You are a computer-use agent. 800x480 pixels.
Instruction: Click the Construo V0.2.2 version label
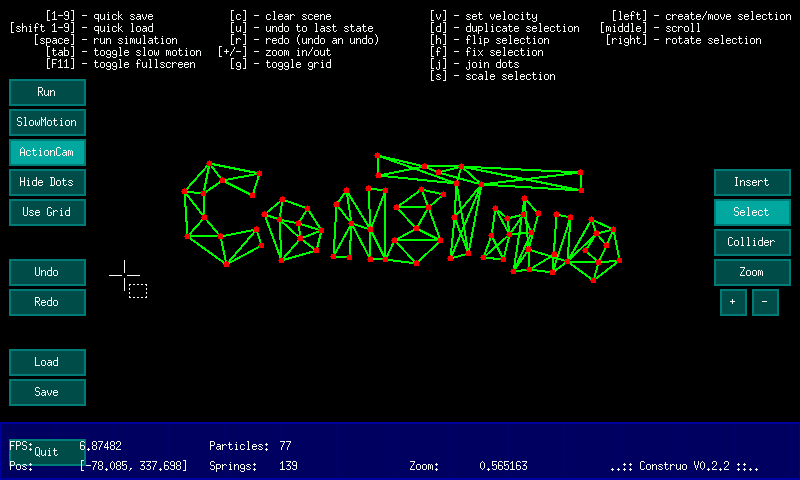click(684, 466)
